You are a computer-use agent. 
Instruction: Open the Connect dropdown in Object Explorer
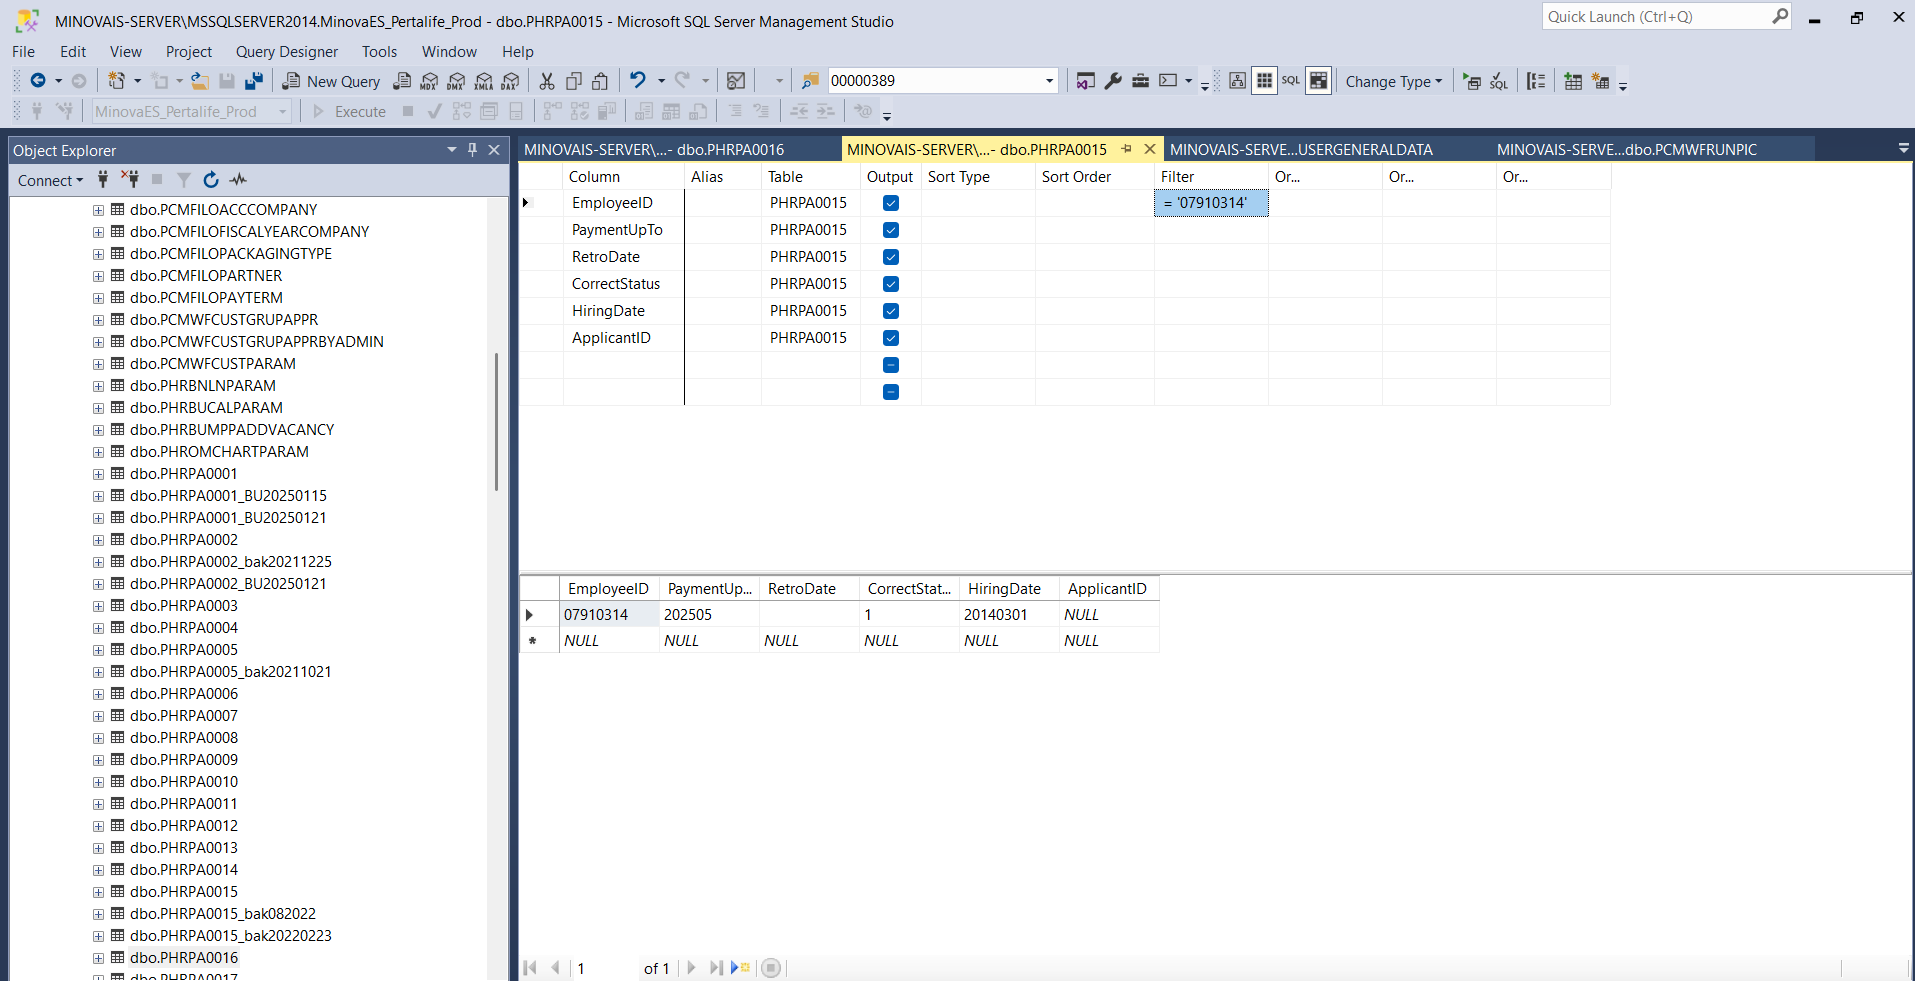(x=51, y=180)
